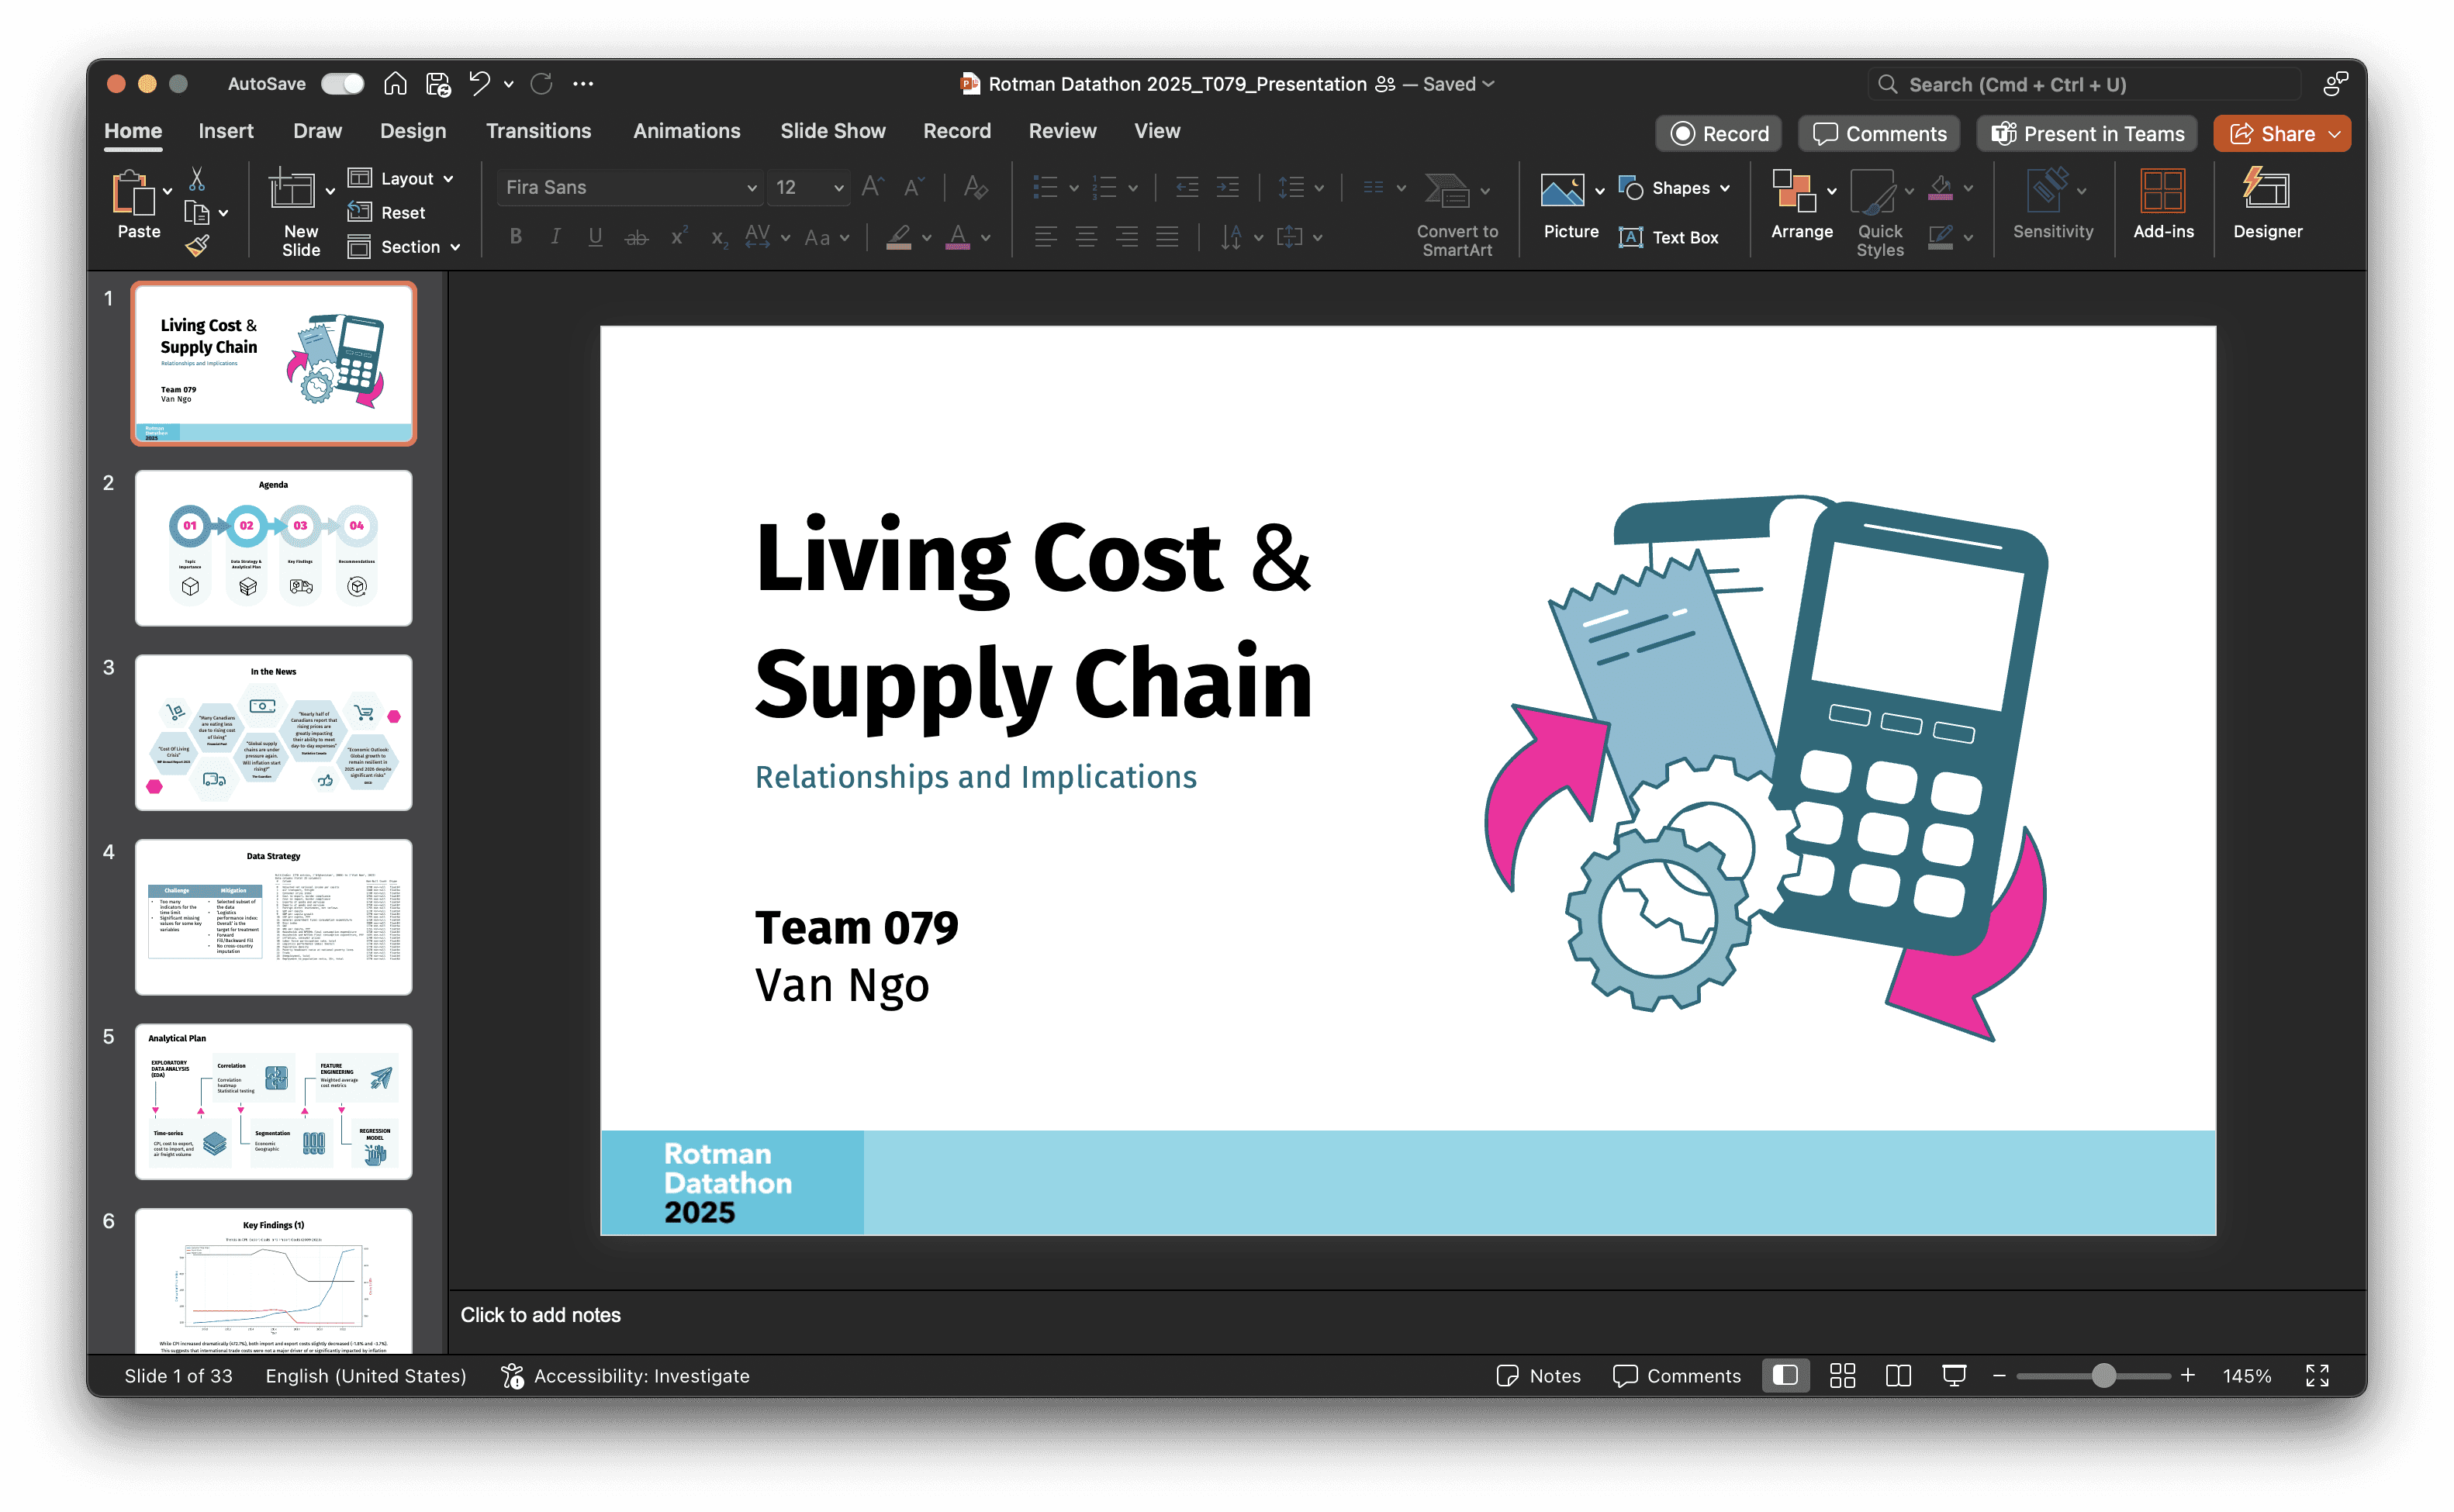The image size is (2454, 1512).
Task: Click the Home icon in title bar
Action: tap(395, 84)
